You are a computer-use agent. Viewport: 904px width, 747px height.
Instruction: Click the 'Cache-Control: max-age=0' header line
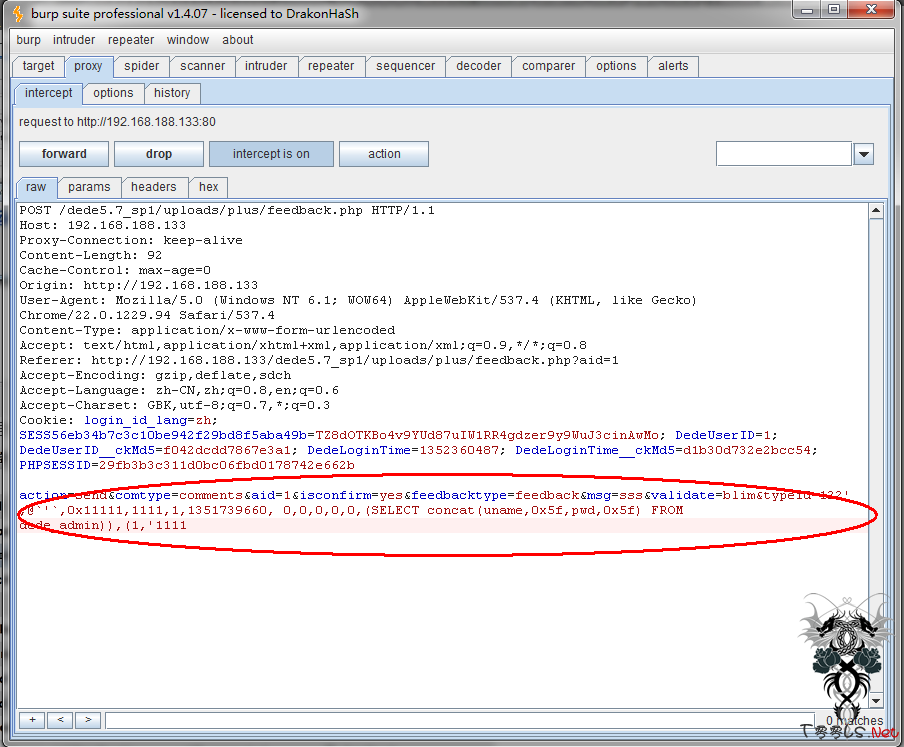pyautogui.click(x=115, y=270)
